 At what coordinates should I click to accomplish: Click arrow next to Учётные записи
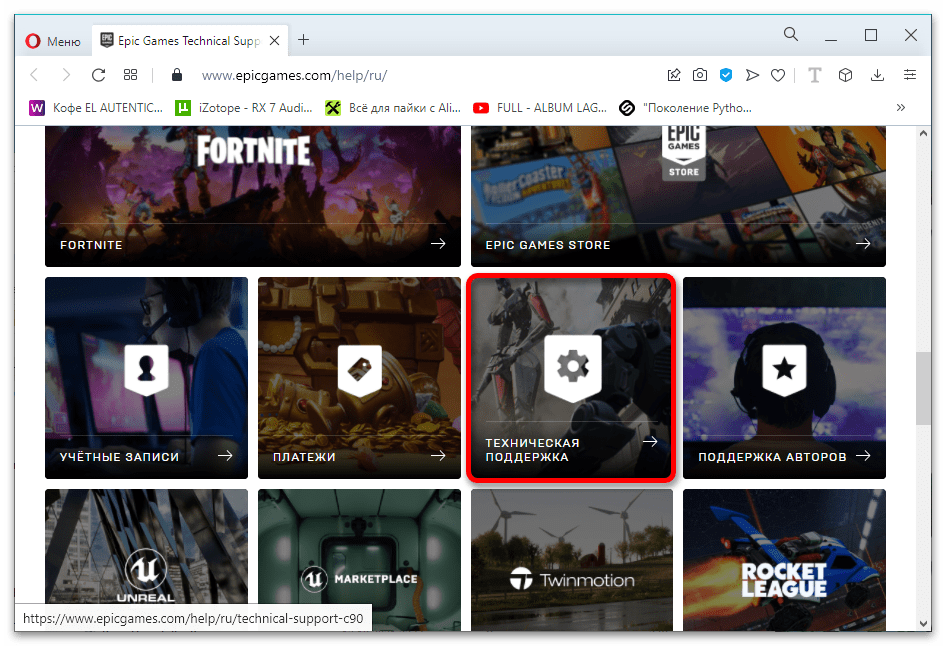[225, 455]
